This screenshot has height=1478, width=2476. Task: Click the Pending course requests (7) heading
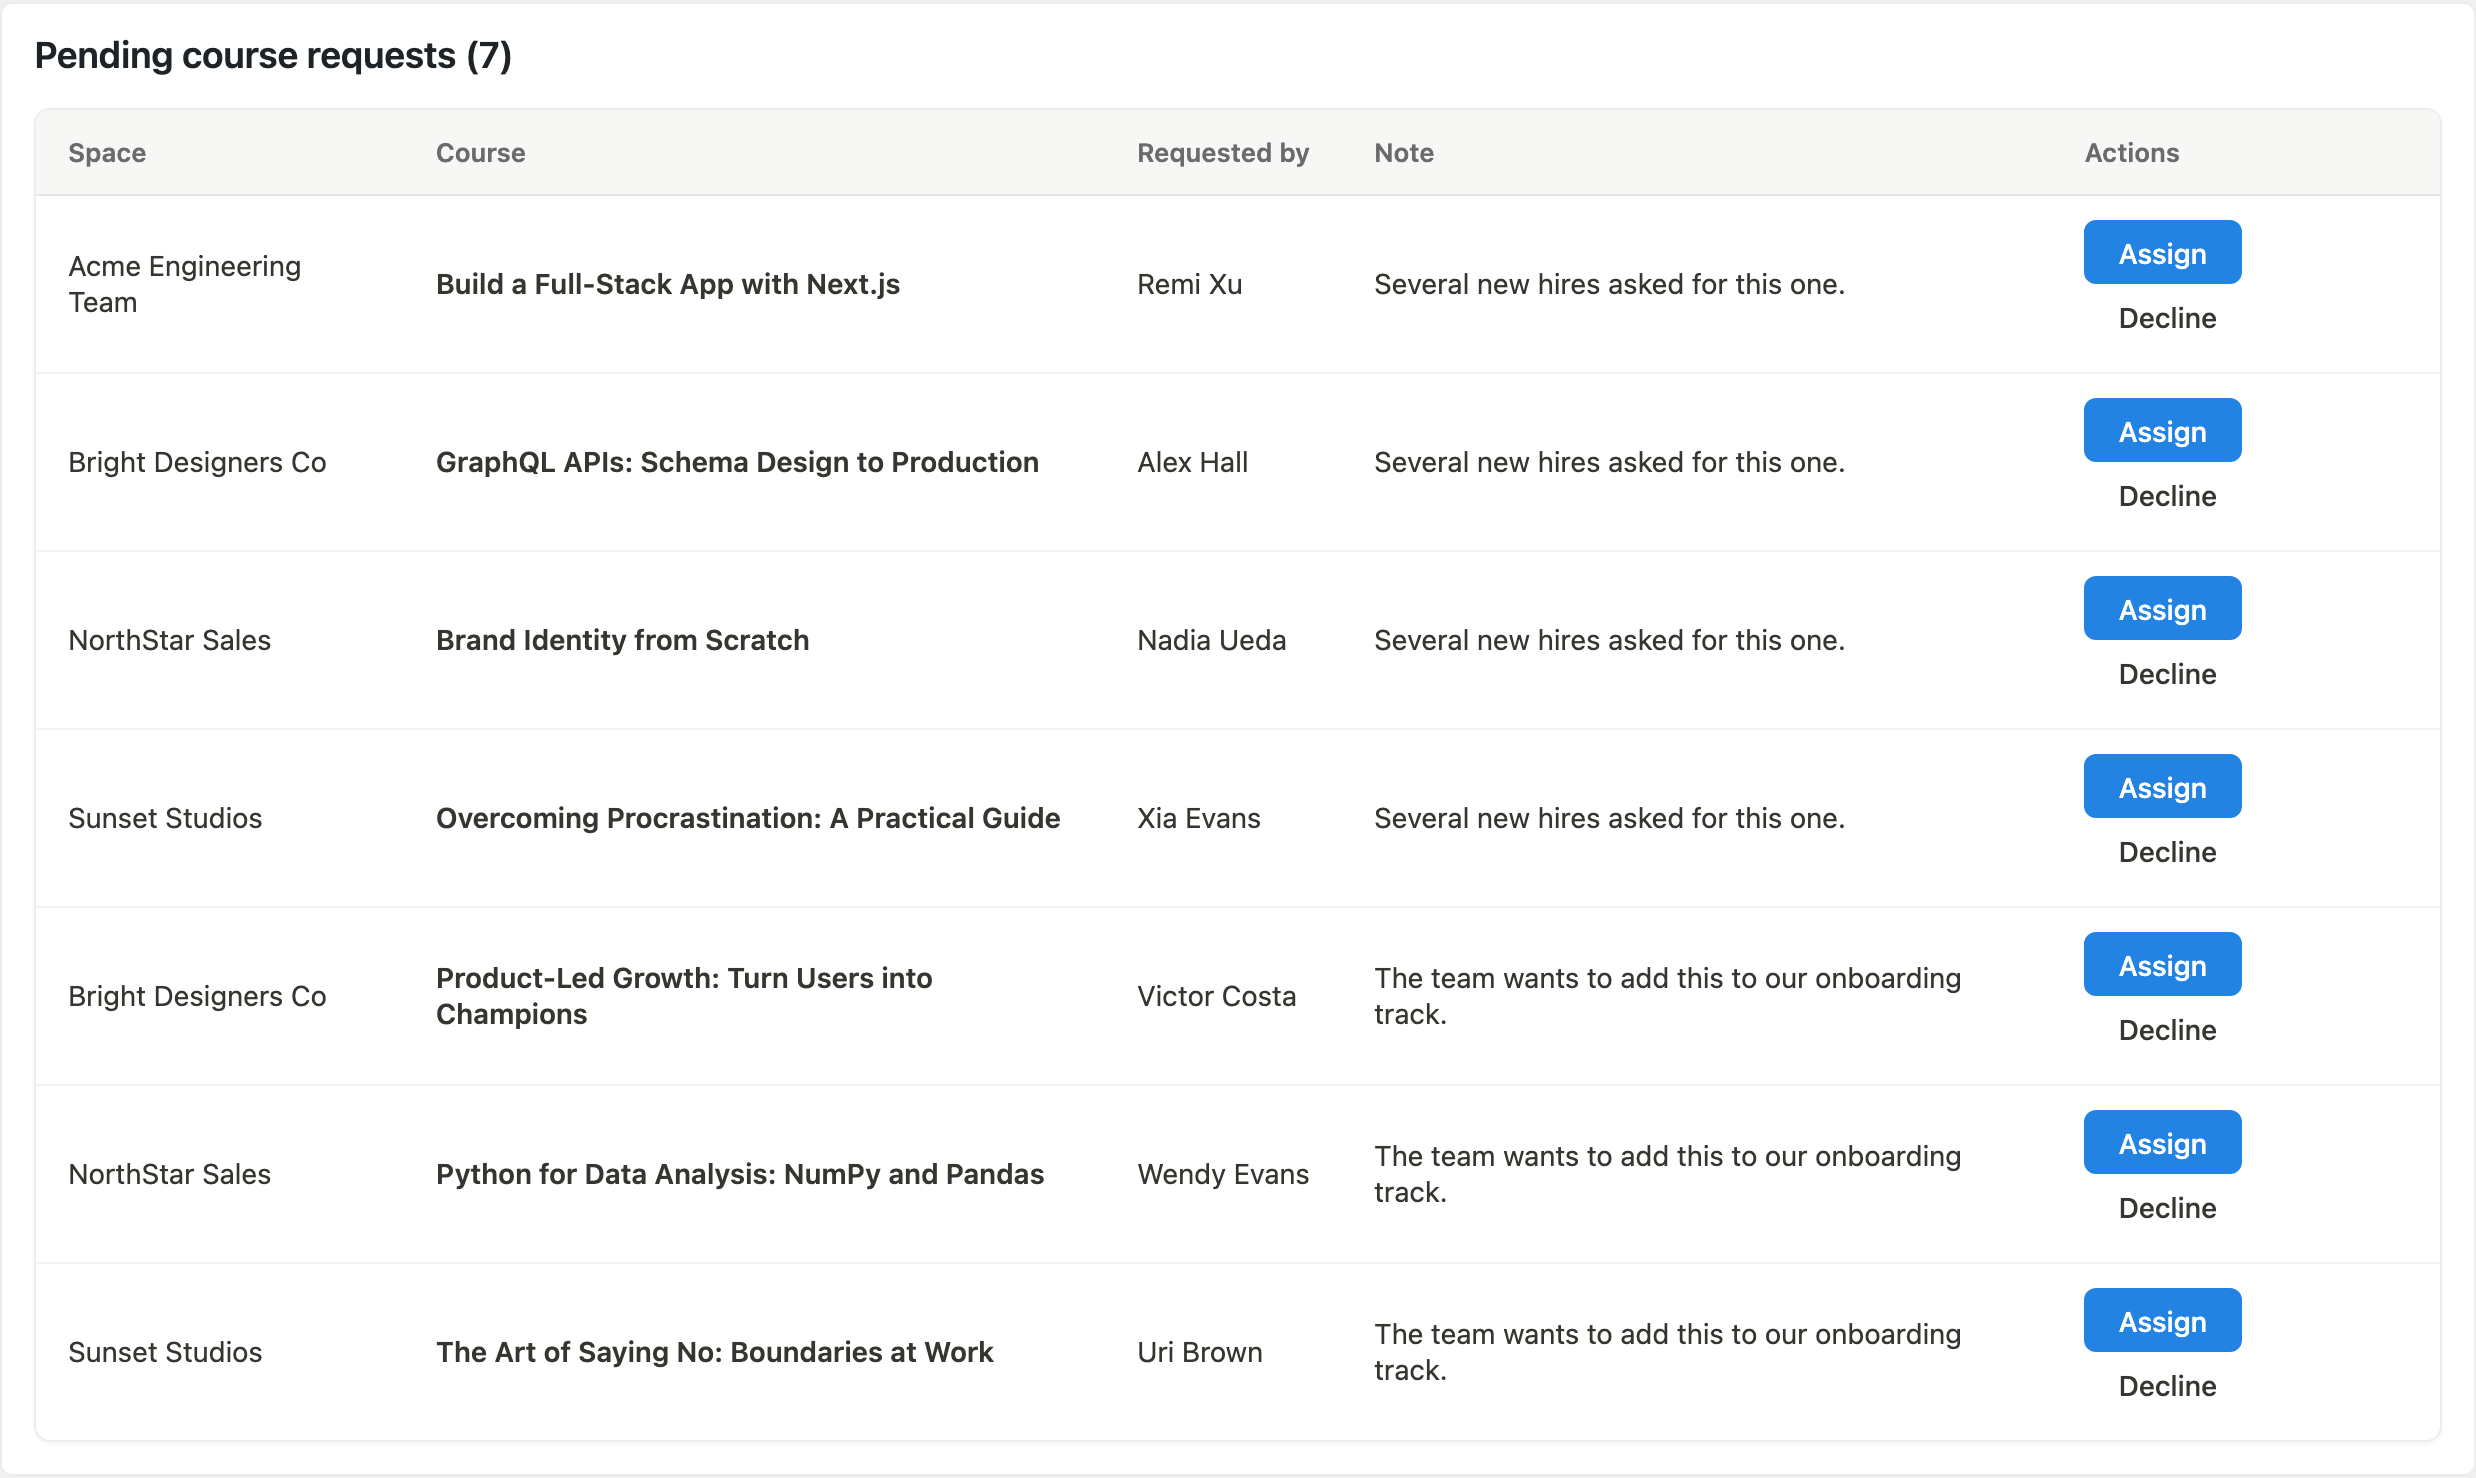tap(273, 56)
